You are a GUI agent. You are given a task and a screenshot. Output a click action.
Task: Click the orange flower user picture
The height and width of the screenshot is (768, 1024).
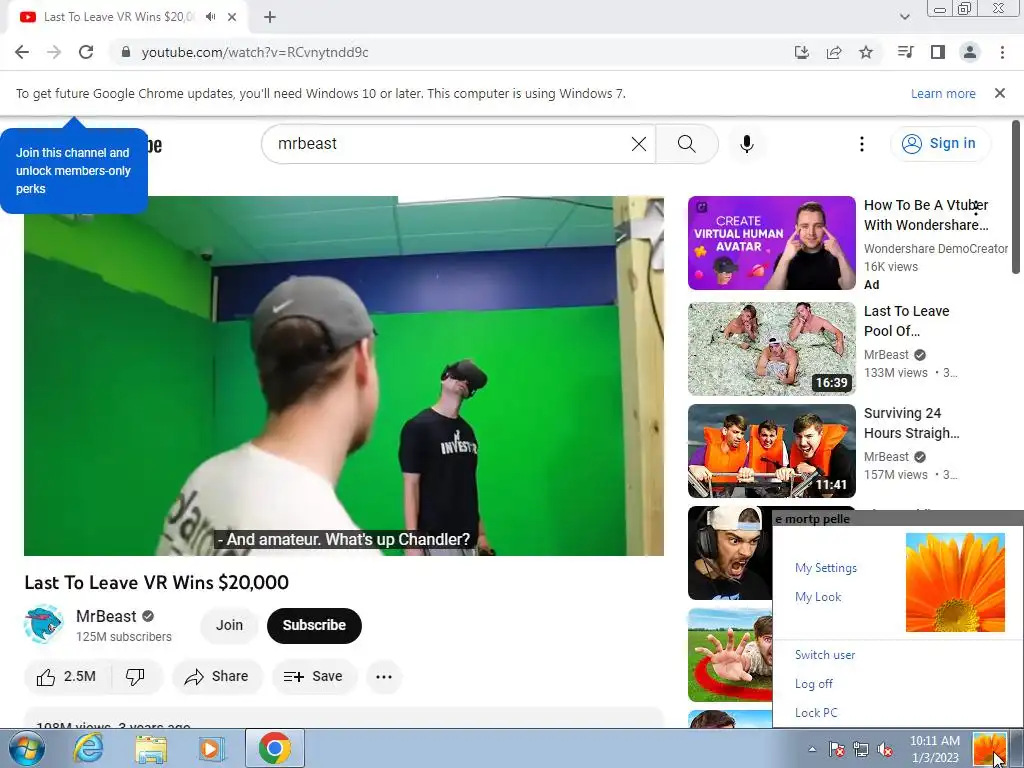point(955,583)
